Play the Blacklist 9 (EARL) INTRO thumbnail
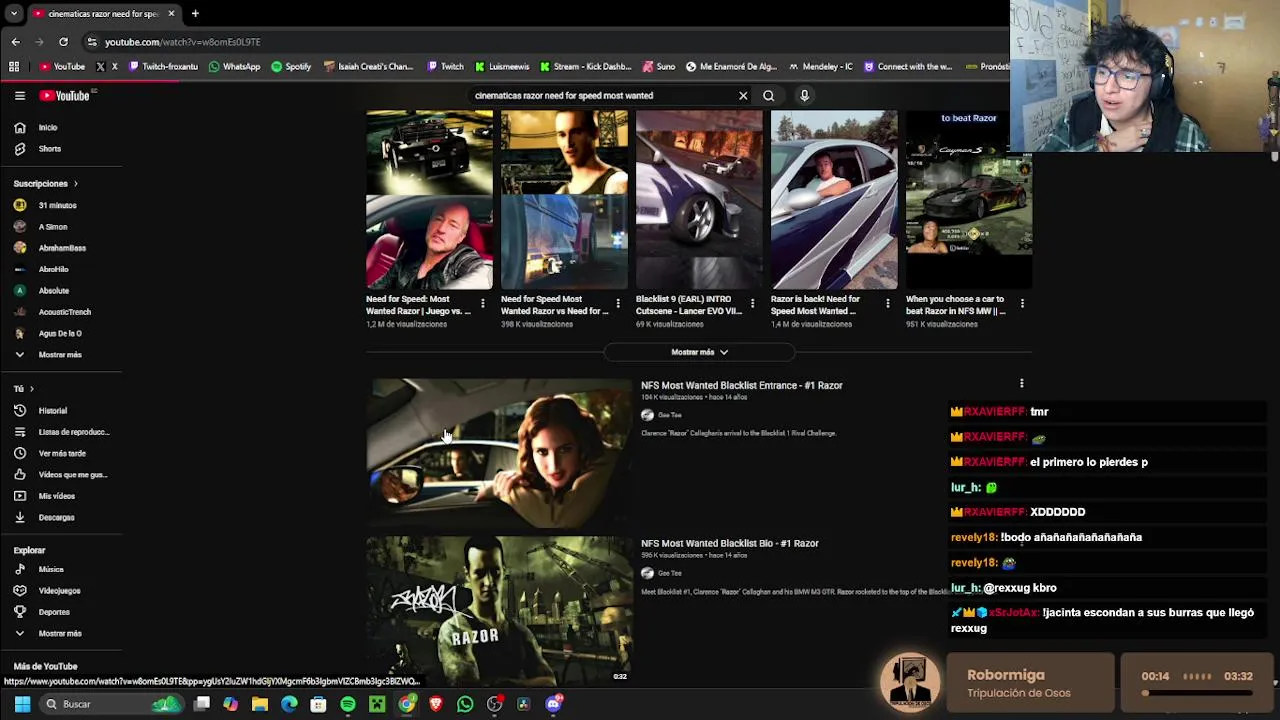The height and width of the screenshot is (720, 1280). [699, 199]
